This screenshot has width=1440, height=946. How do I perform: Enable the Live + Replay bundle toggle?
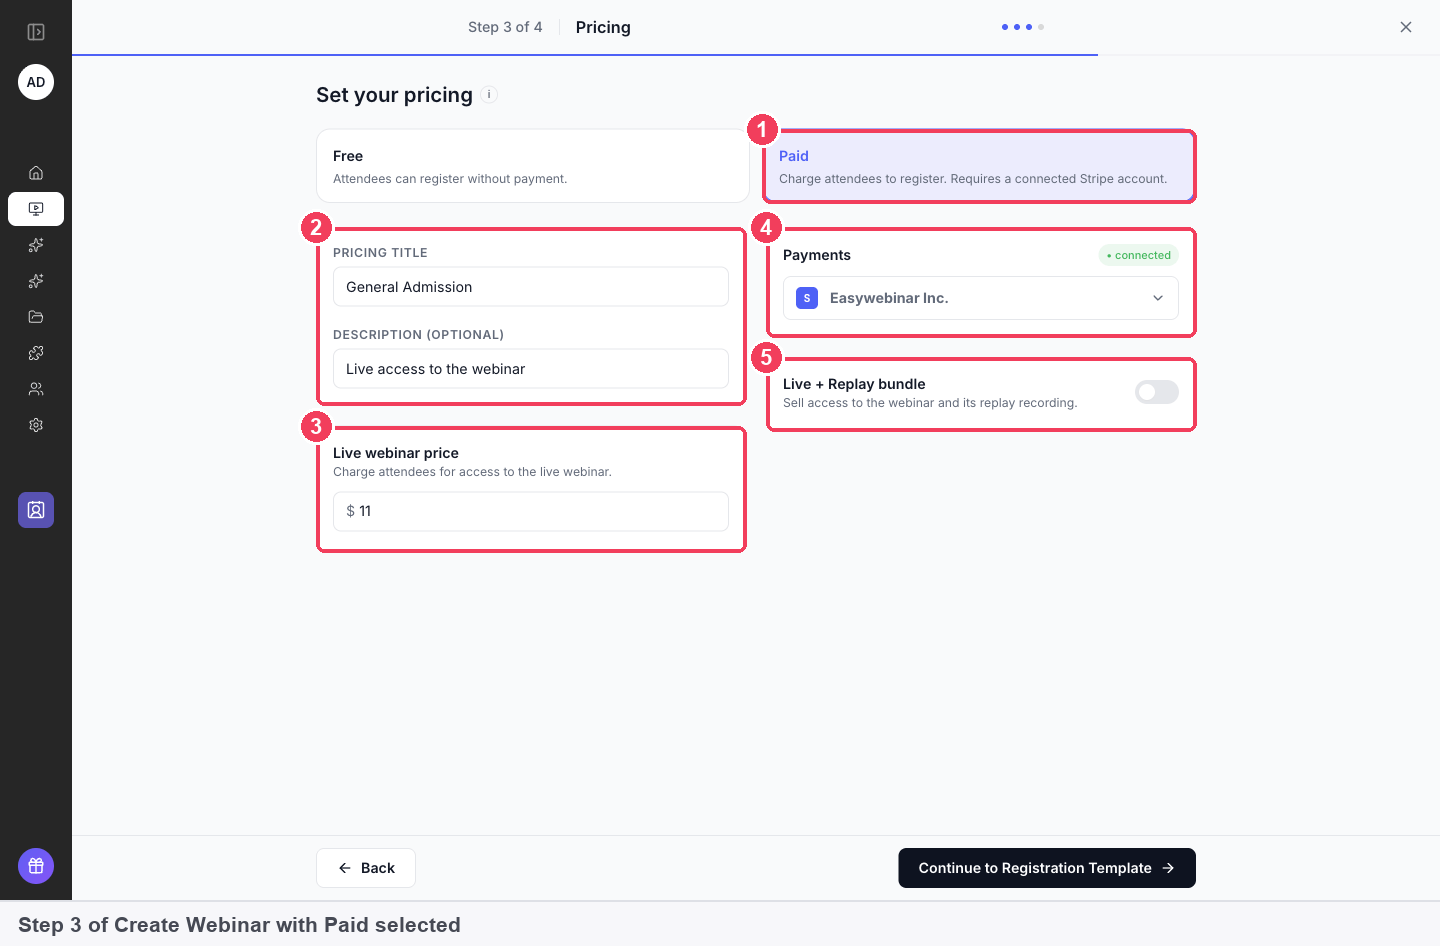pos(1157,392)
